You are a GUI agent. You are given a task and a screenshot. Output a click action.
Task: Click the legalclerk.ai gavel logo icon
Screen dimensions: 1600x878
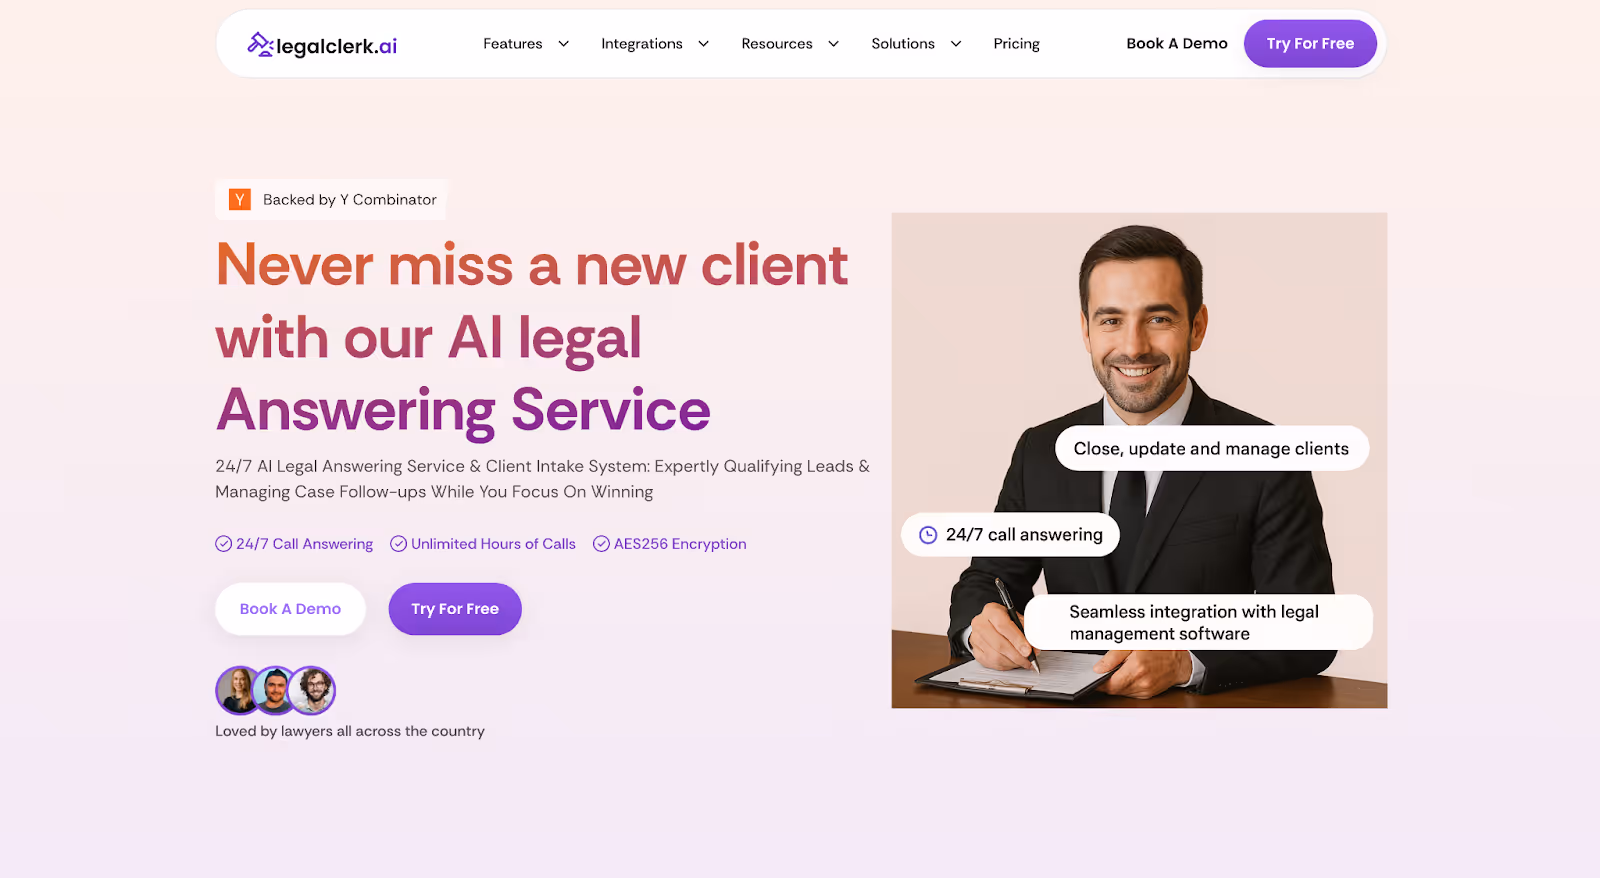[x=260, y=44]
